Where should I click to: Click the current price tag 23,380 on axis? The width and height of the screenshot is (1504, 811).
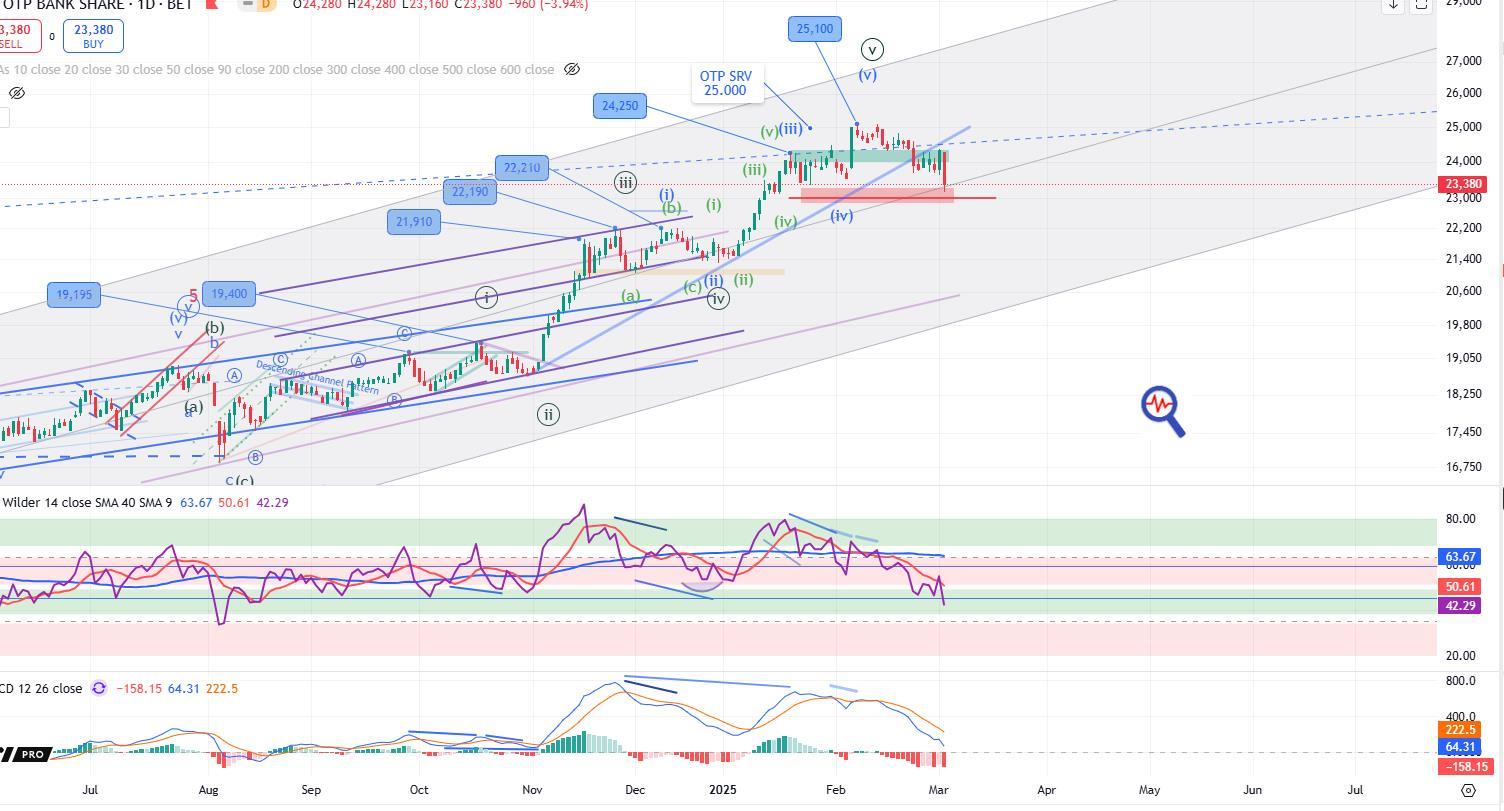click(x=1463, y=184)
